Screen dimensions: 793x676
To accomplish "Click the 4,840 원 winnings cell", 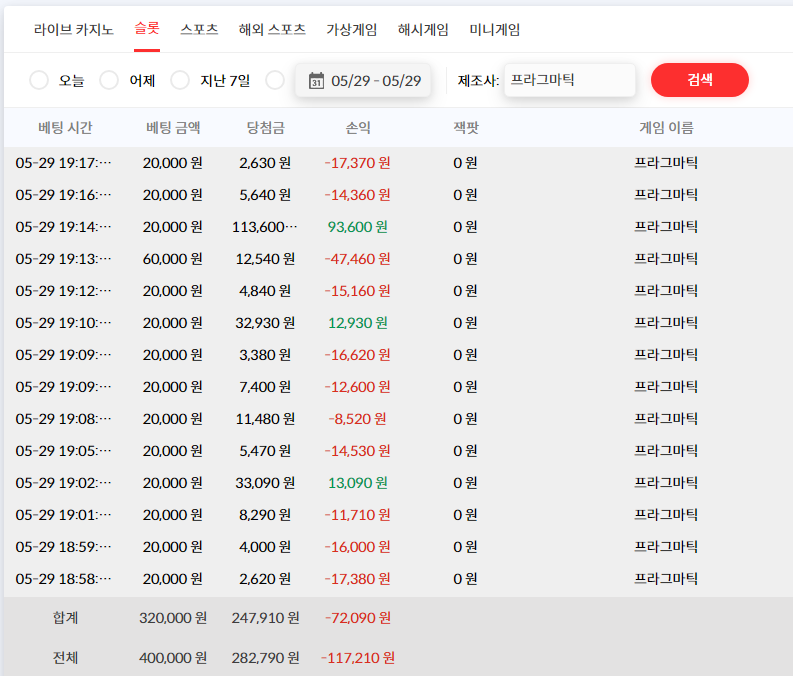I will [x=265, y=291].
